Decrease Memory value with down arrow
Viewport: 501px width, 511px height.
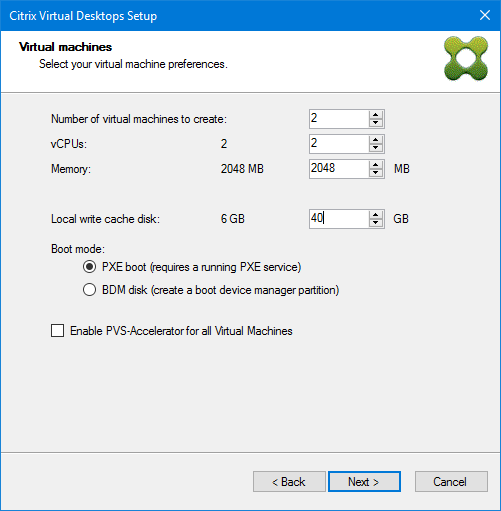376,173
